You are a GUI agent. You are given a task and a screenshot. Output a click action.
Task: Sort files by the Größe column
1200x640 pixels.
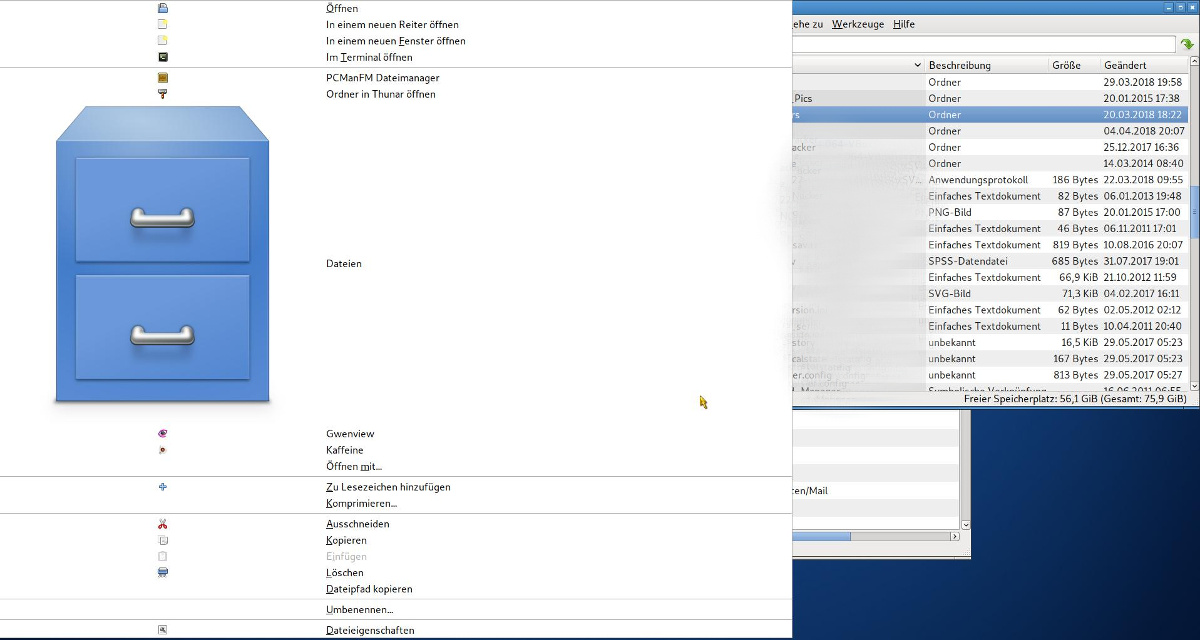[1072, 65]
